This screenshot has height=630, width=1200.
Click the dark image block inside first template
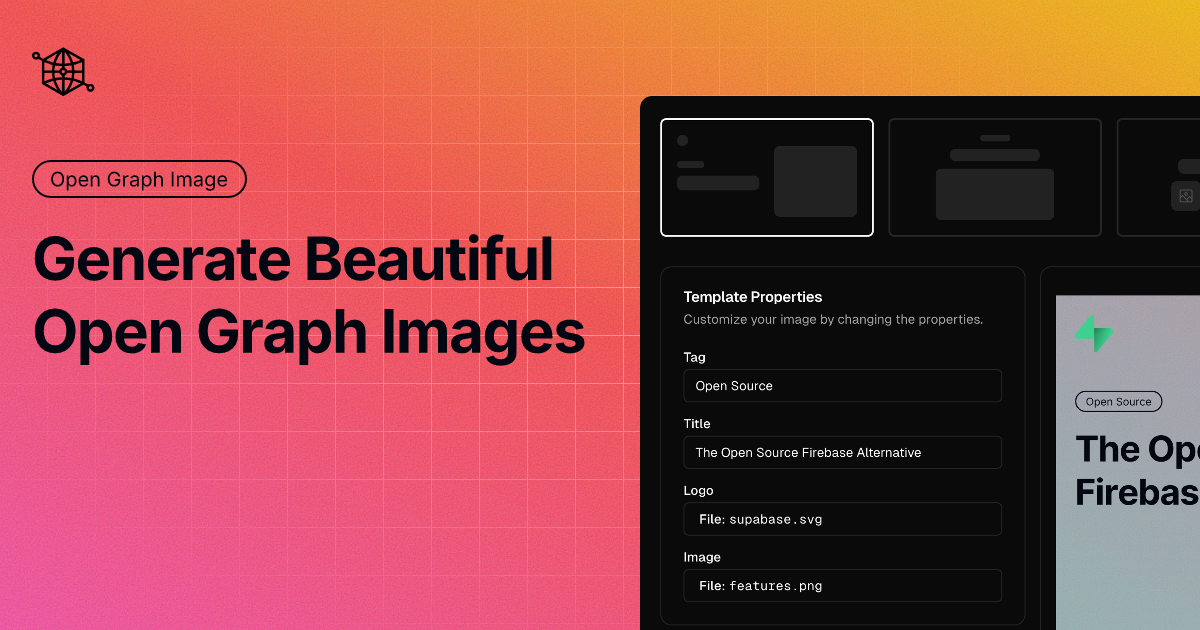pos(815,180)
